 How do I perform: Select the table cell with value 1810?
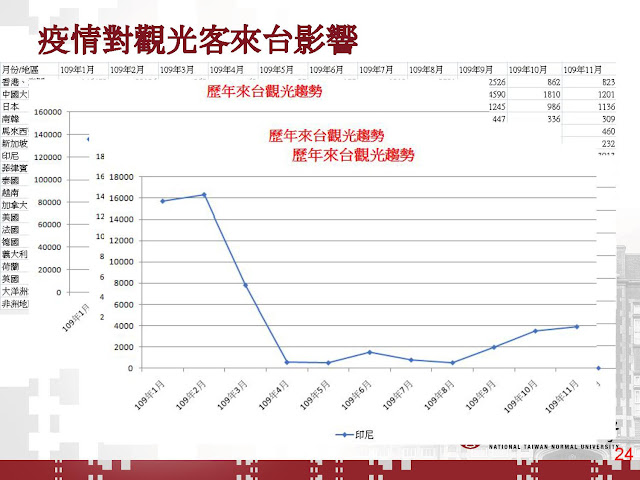551,94
